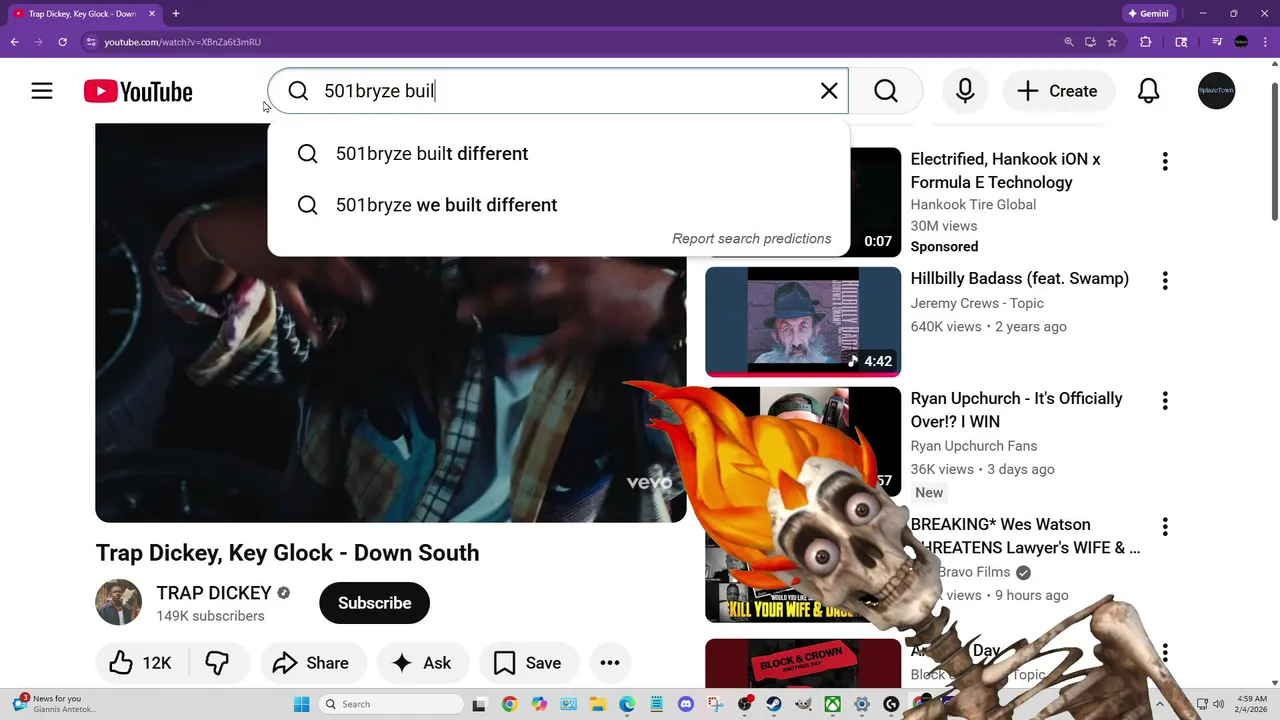This screenshot has width=1280, height=720.
Task: Open Microsoft Edge from taskbar
Action: pyautogui.click(x=627, y=704)
